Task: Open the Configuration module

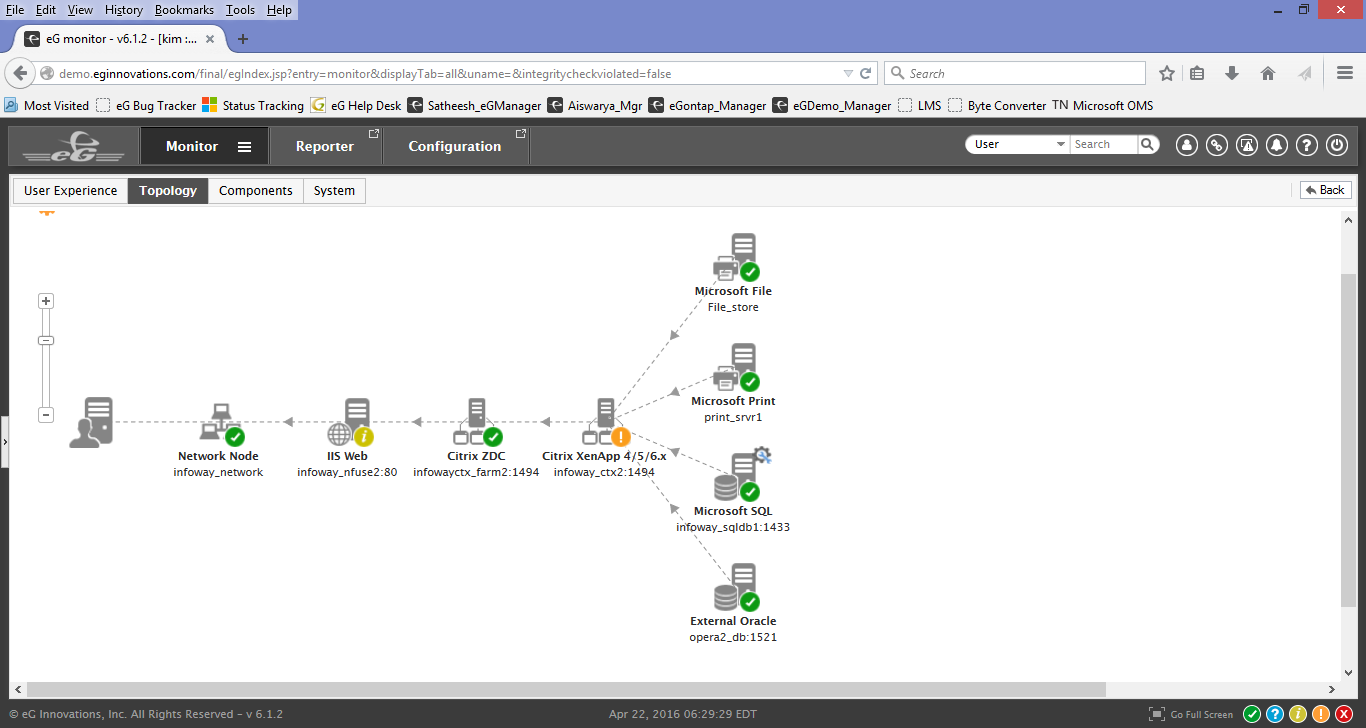Action: [x=455, y=146]
